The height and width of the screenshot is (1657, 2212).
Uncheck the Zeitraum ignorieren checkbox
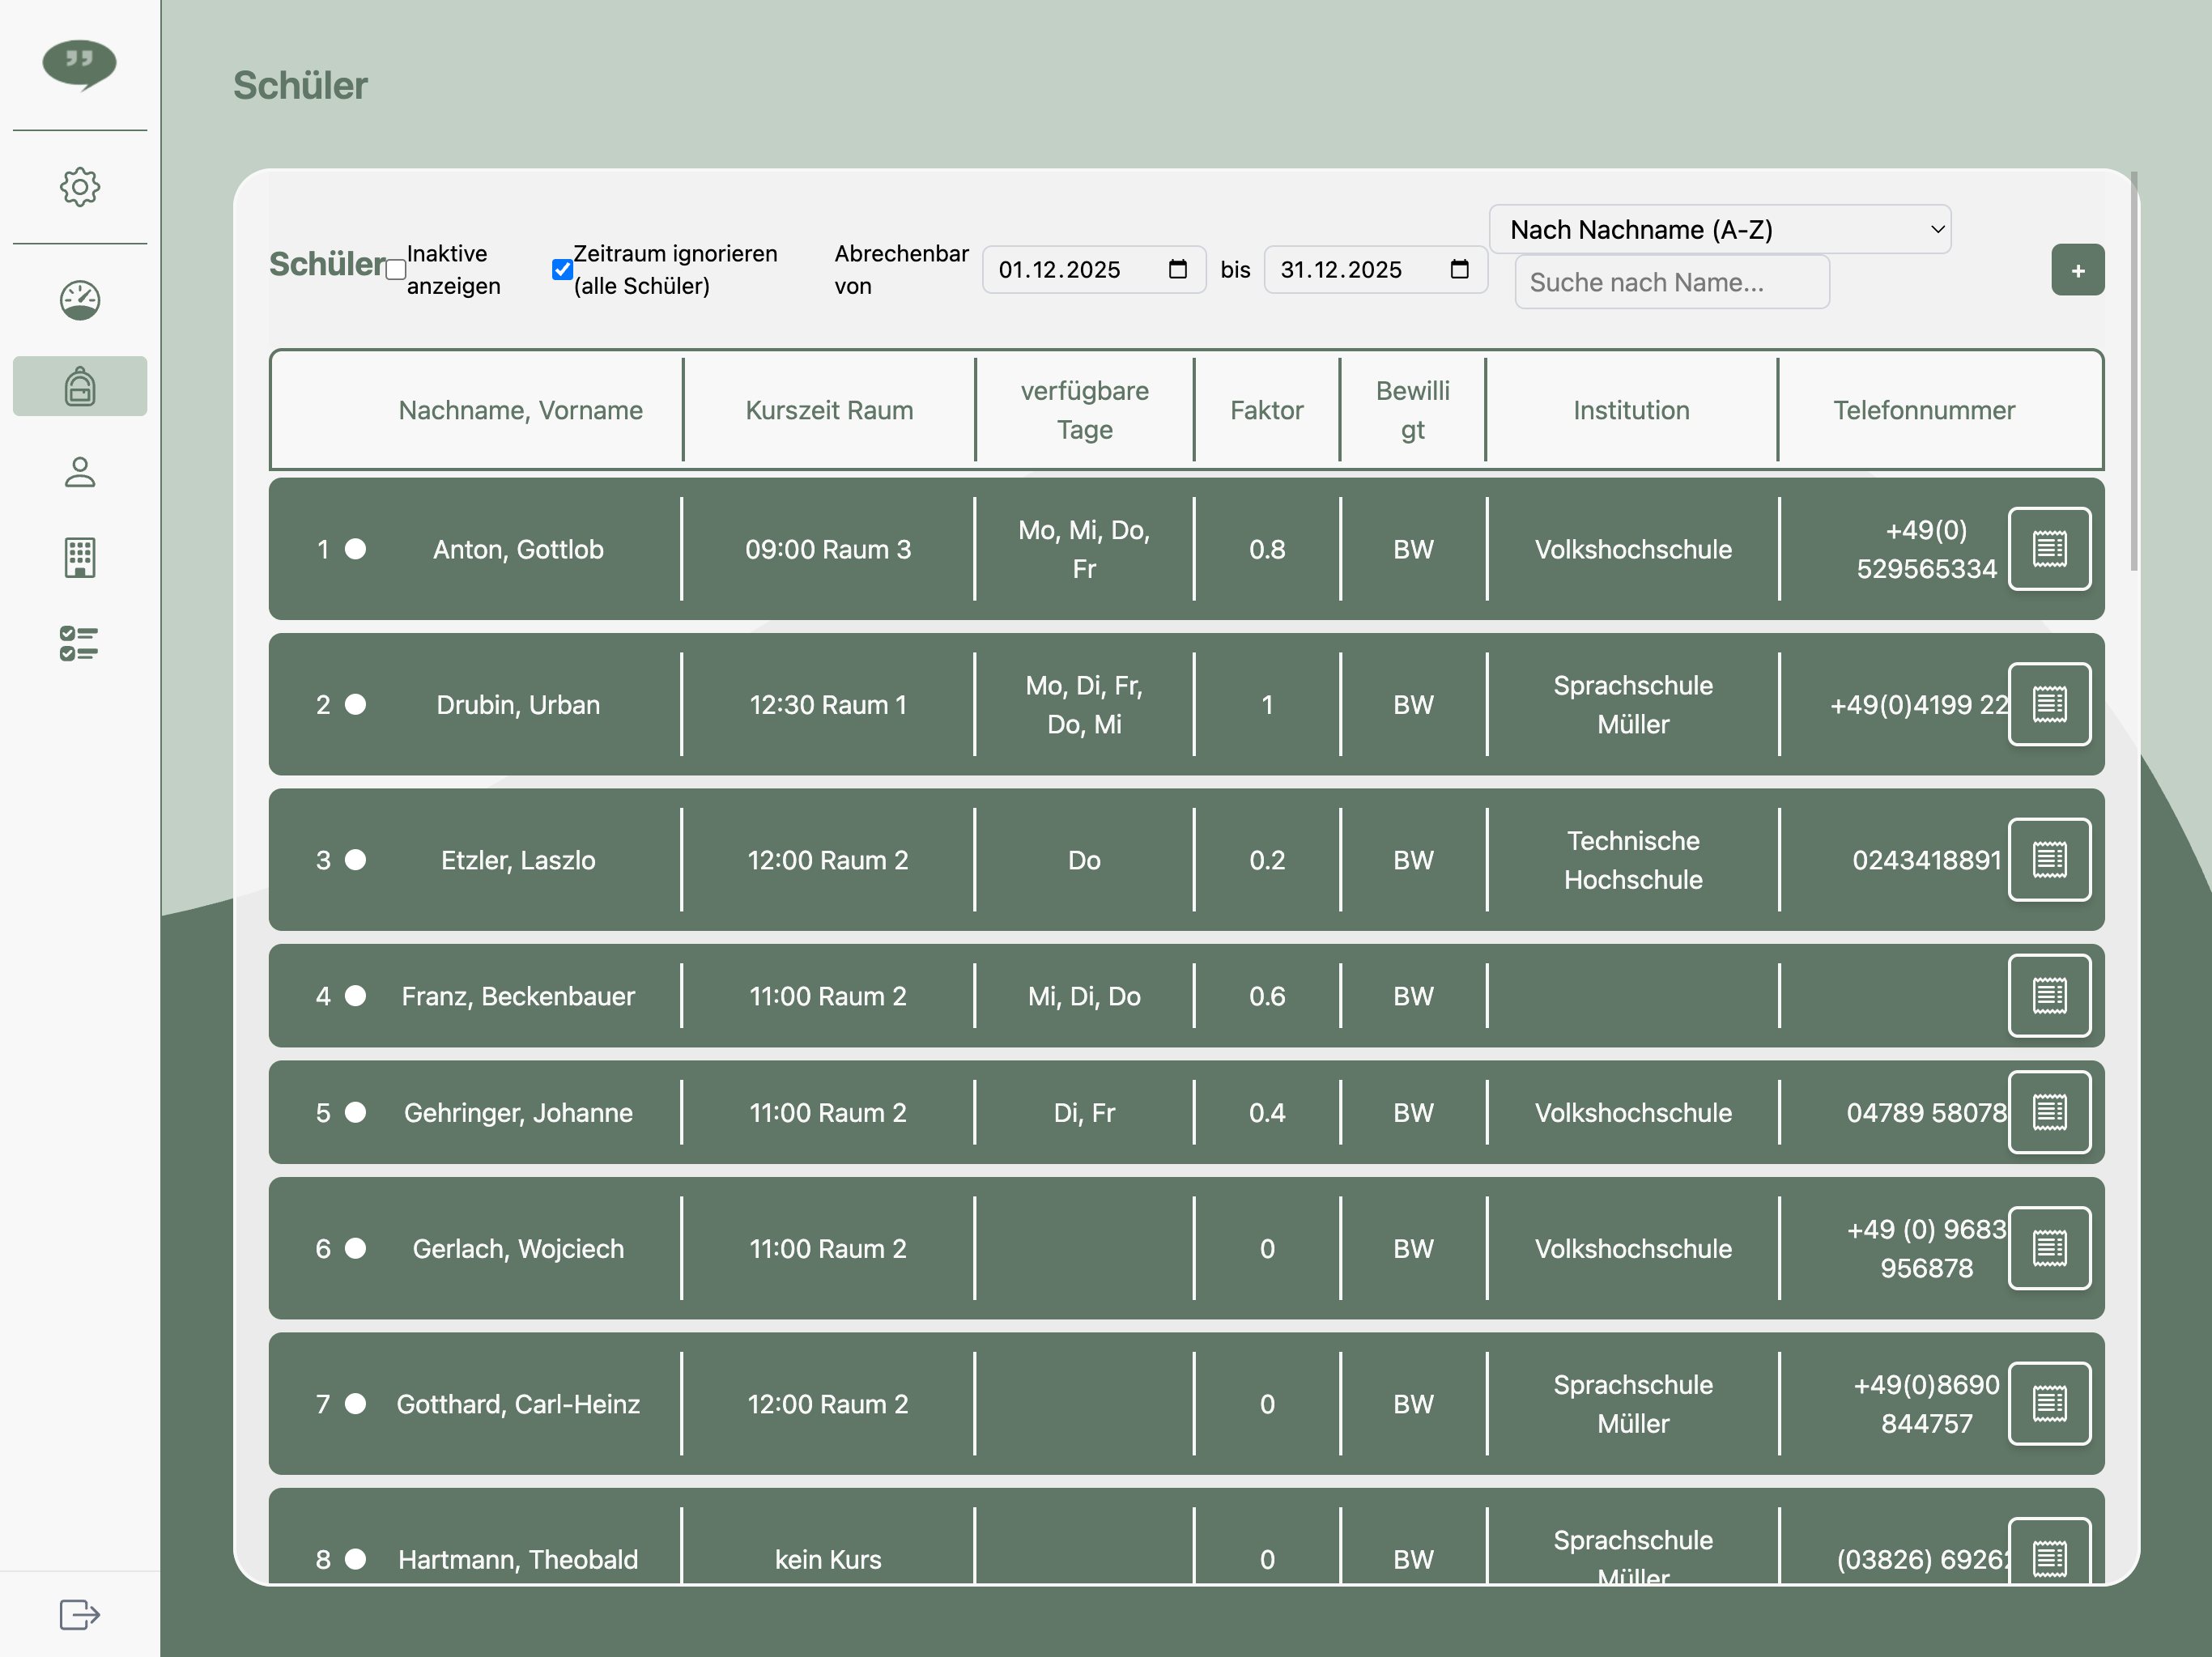click(562, 270)
